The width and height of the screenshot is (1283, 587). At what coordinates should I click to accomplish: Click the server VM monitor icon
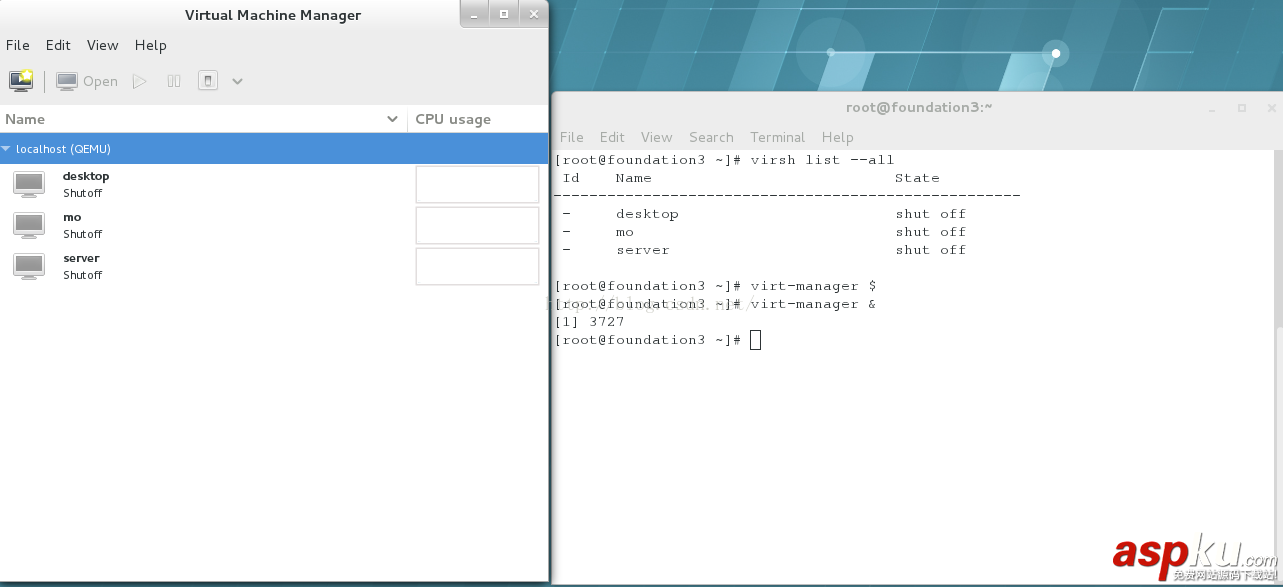point(29,266)
